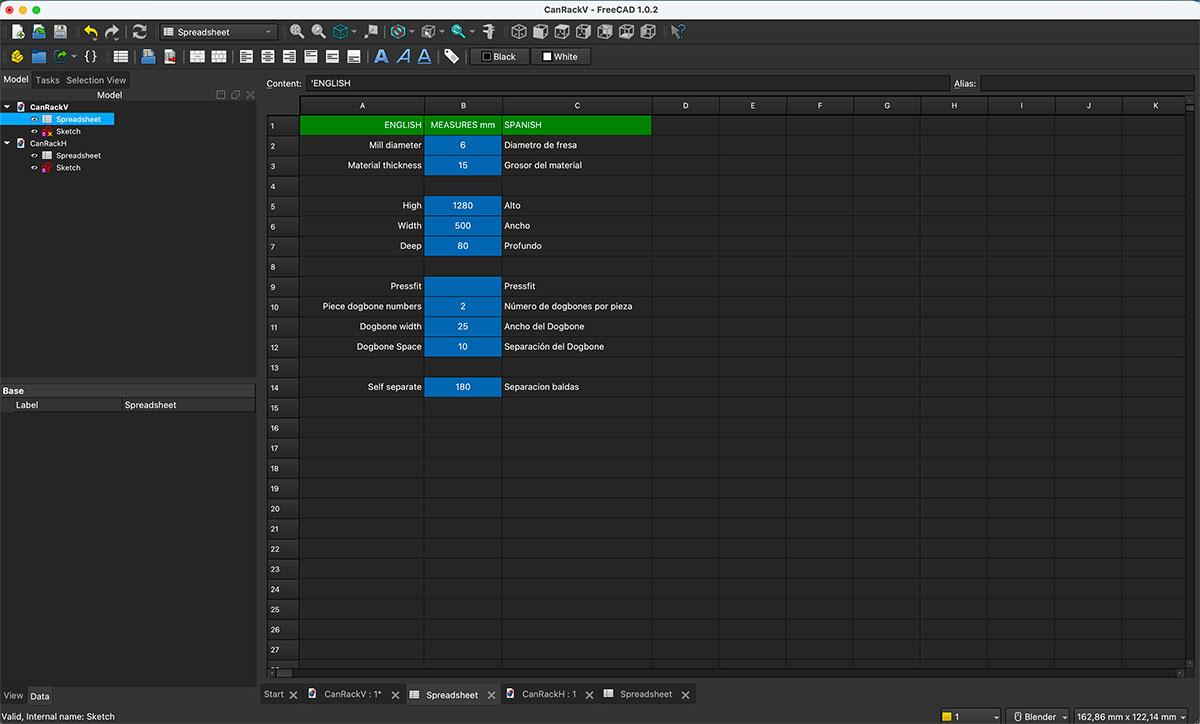Image resolution: width=1200 pixels, height=724 pixels.
Task: Click the spreadsheet horizontal scrollbar
Action: [x=728, y=673]
